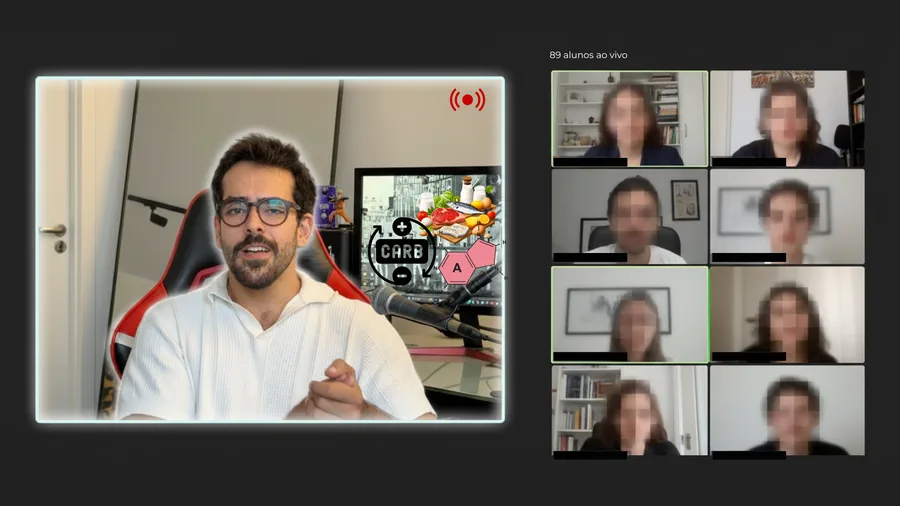Select green-bordered tile with framed sketch artwork
The width and height of the screenshot is (900, 506).
click(x=630, y=314)
